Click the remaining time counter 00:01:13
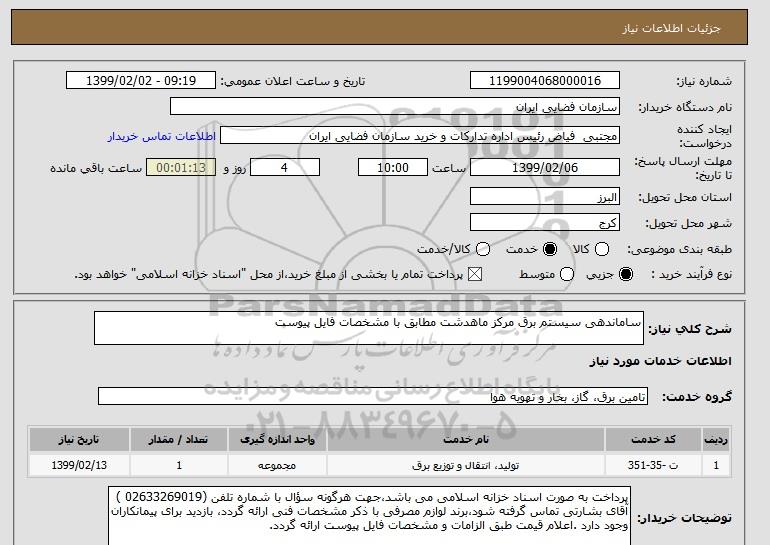 click(181, 167)
